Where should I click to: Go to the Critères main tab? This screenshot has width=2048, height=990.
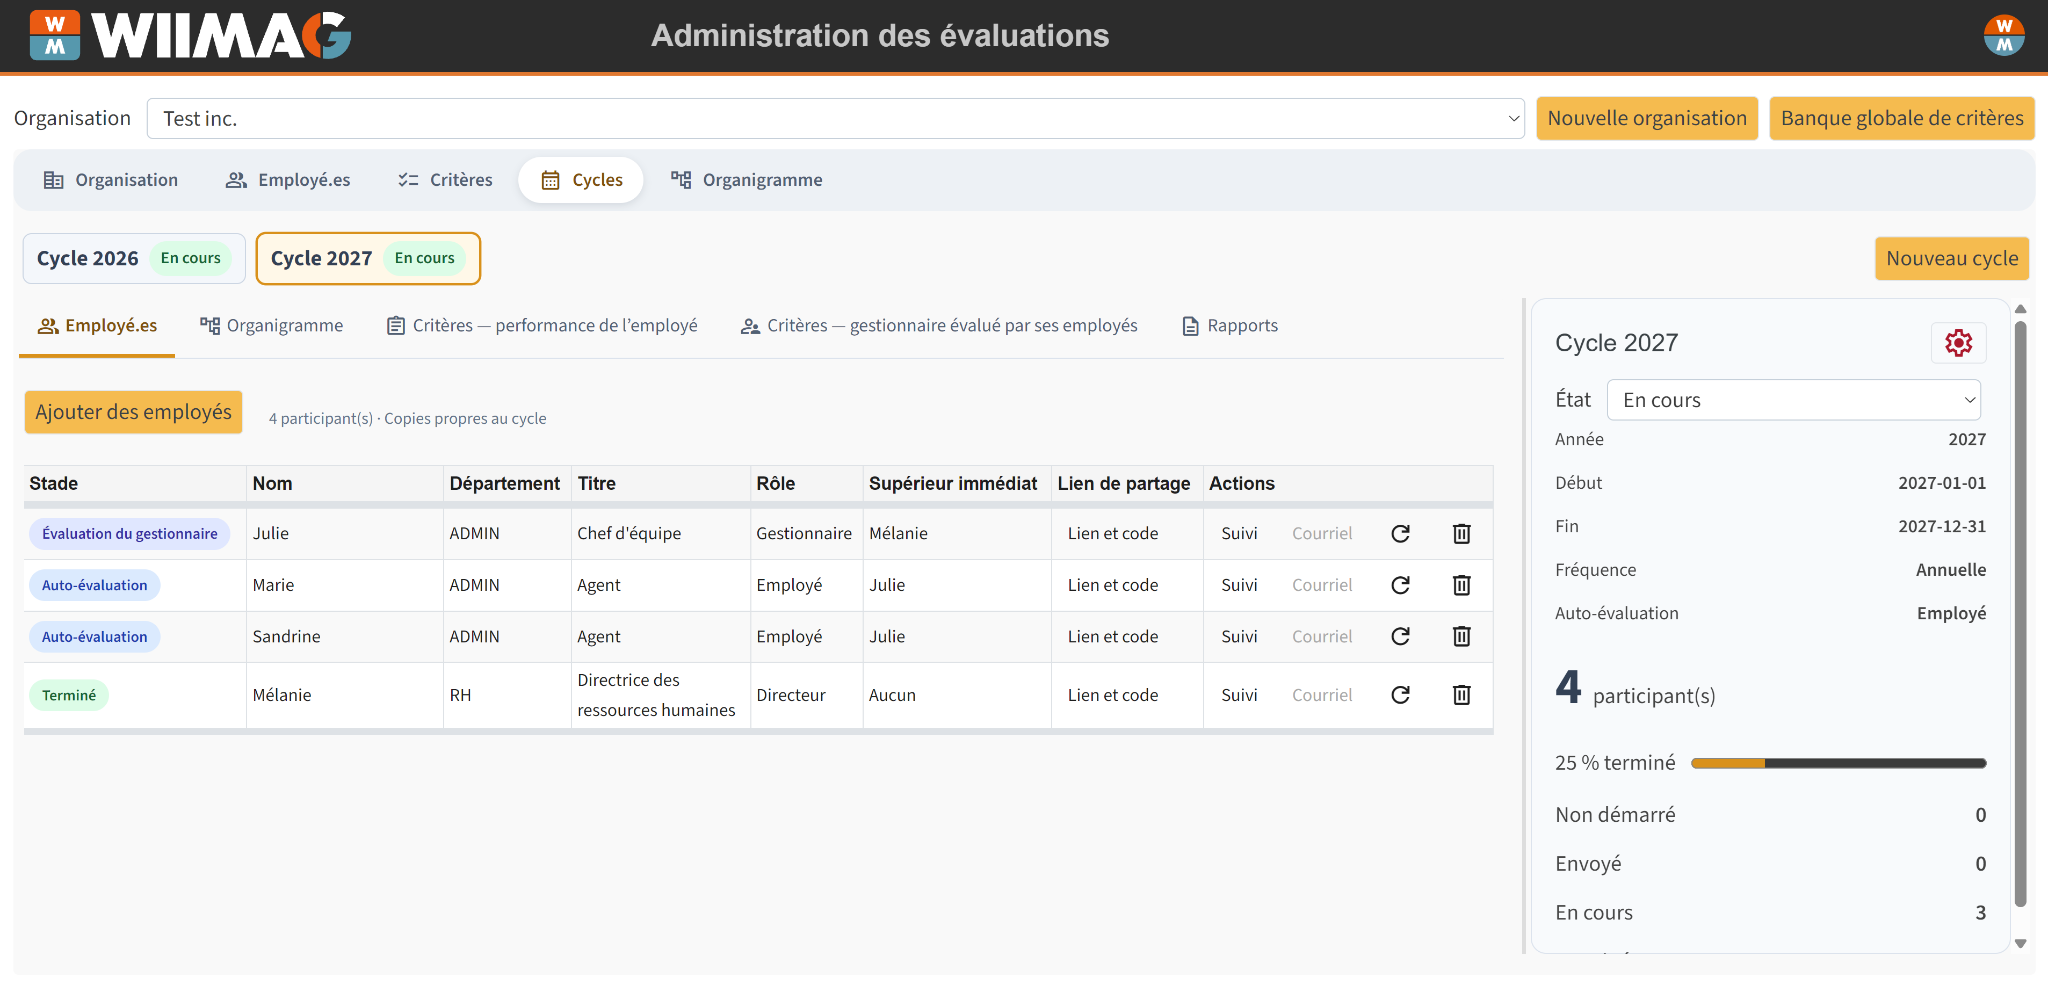pyautogui.click(x=446, y=180)
